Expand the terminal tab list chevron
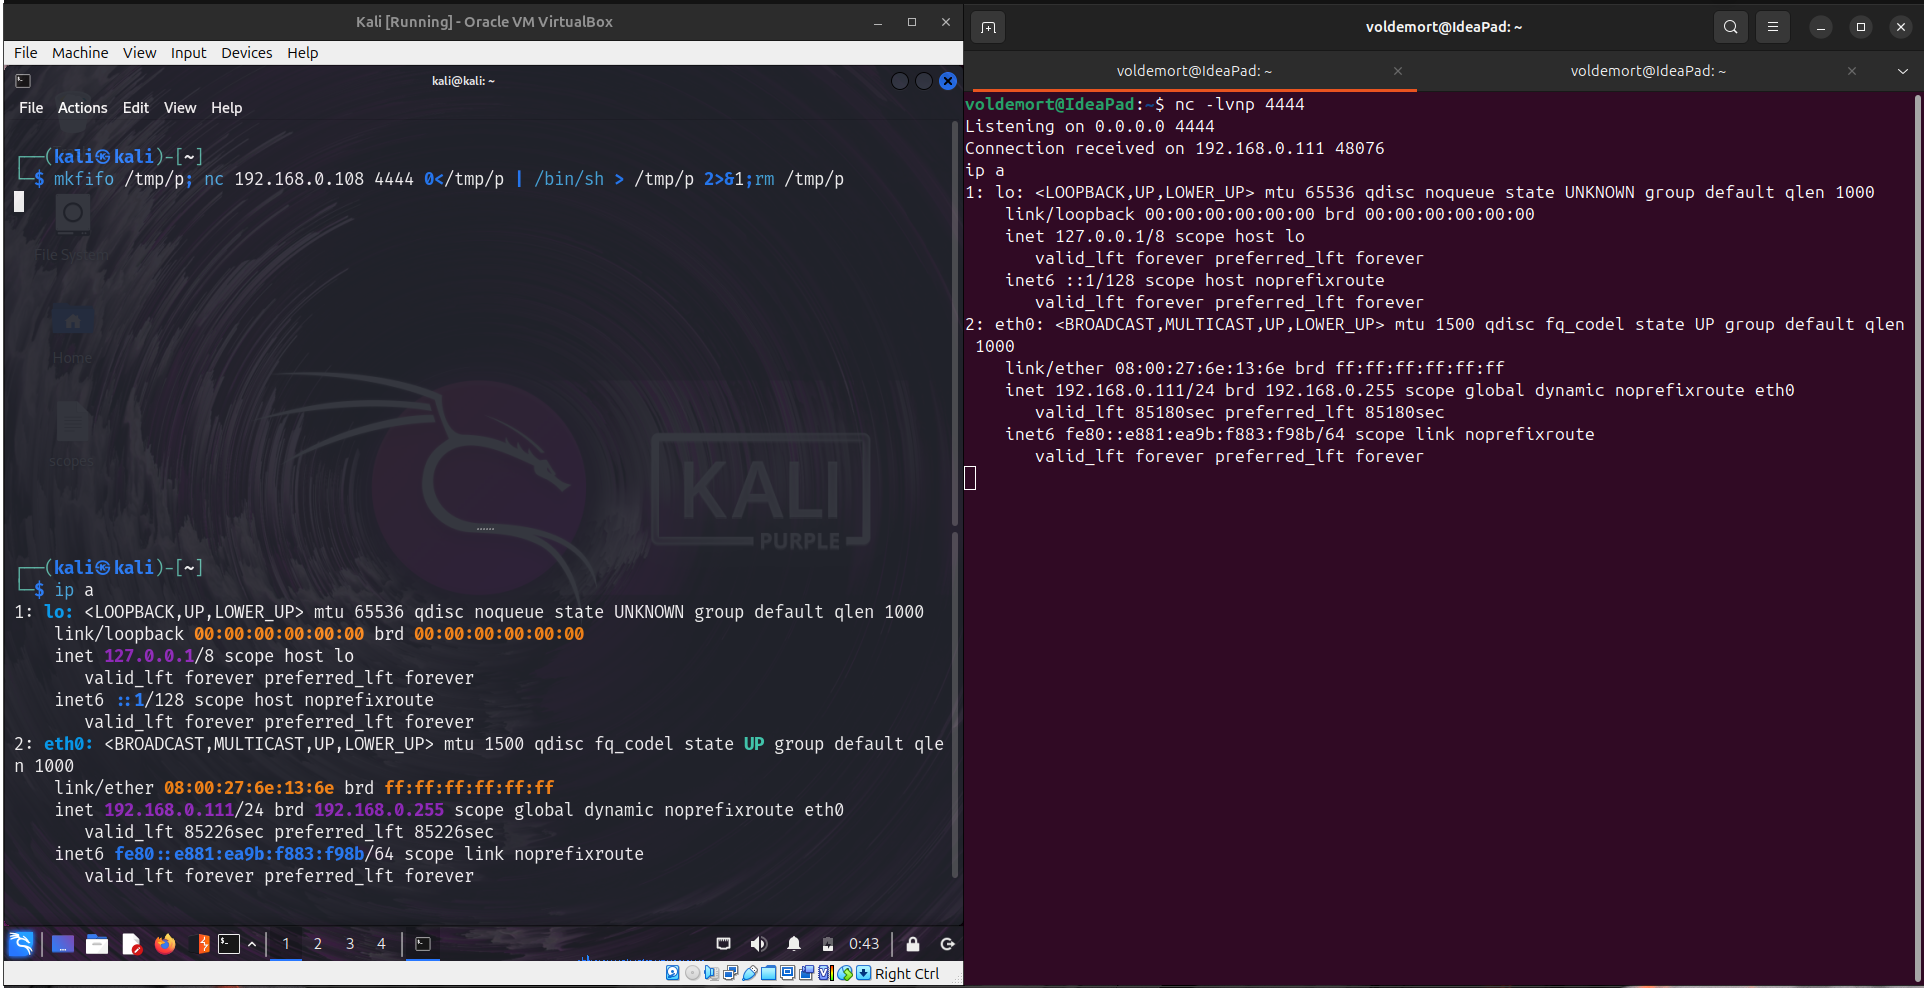1924x988 pixels. pos(1903,71)
